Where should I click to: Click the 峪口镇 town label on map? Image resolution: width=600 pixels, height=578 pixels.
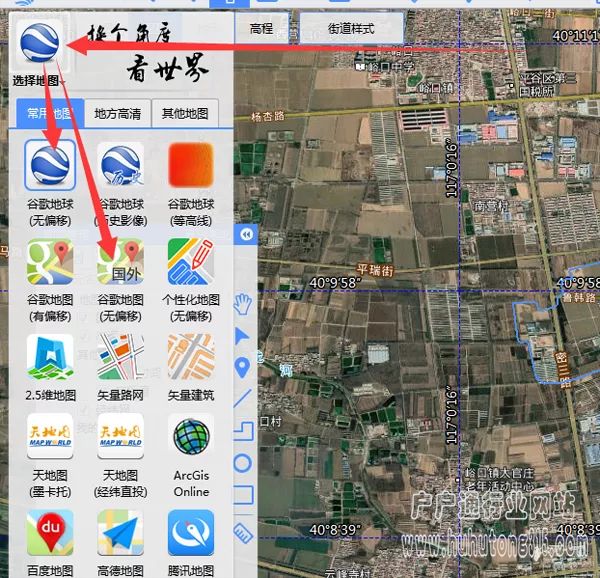[x=436, y=88]
